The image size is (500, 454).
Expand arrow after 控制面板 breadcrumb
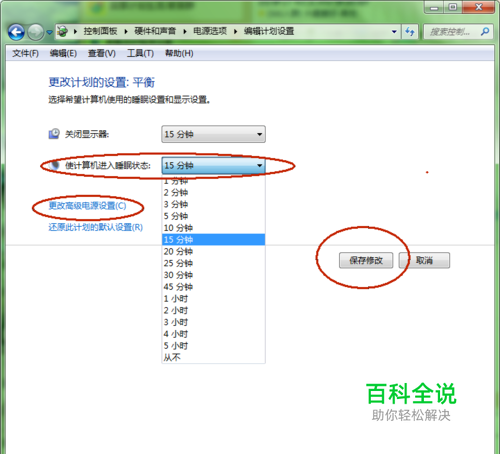pyautogui.click(x=126, y=32)
